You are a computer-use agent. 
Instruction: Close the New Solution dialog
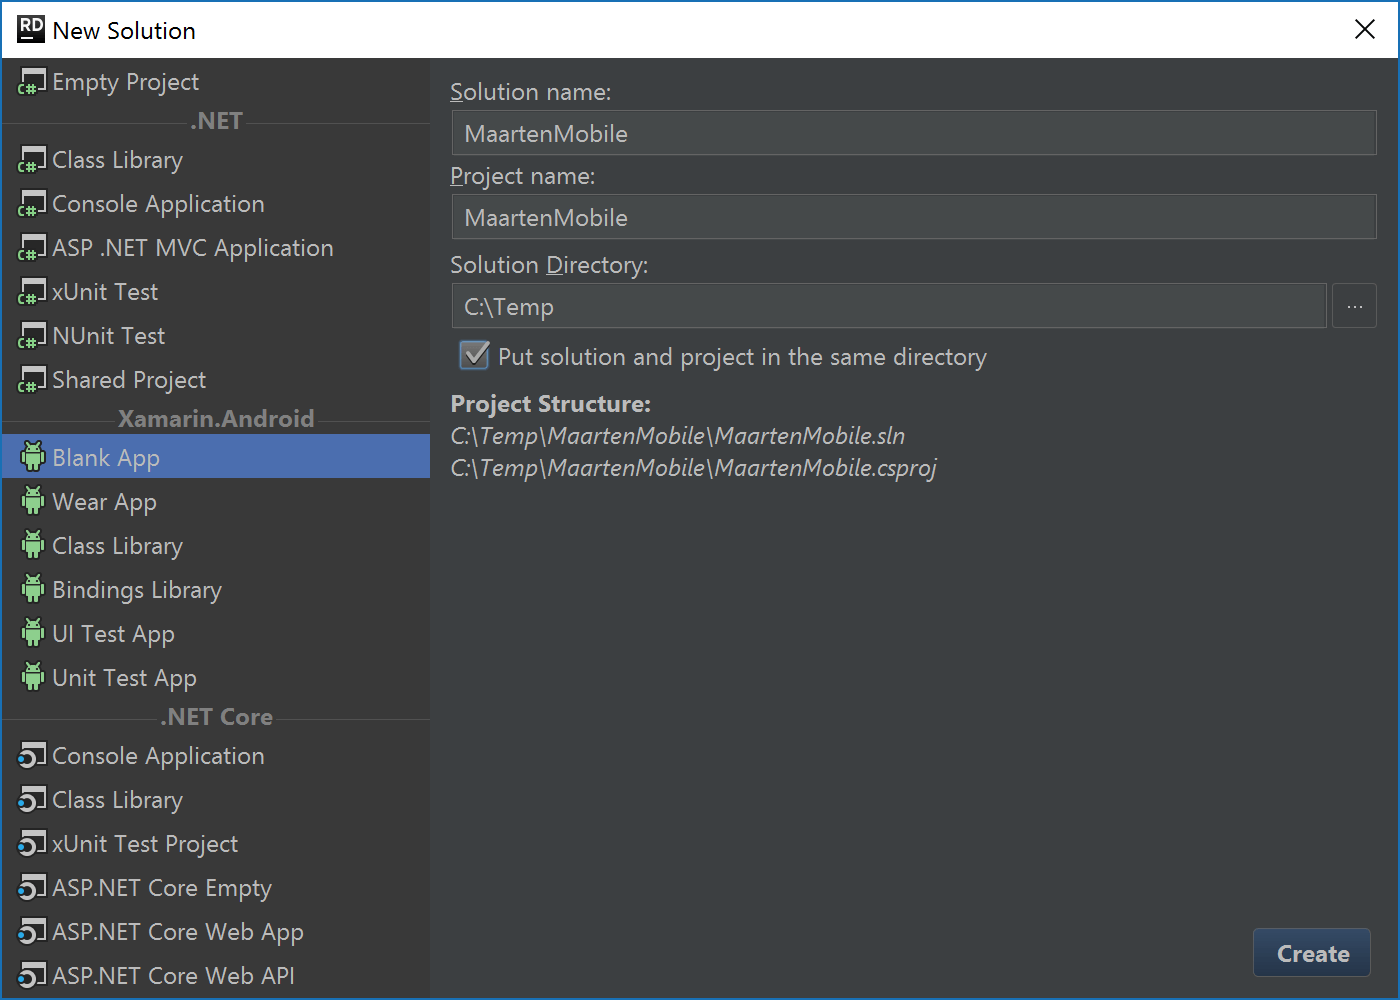tap(1365, 30)
